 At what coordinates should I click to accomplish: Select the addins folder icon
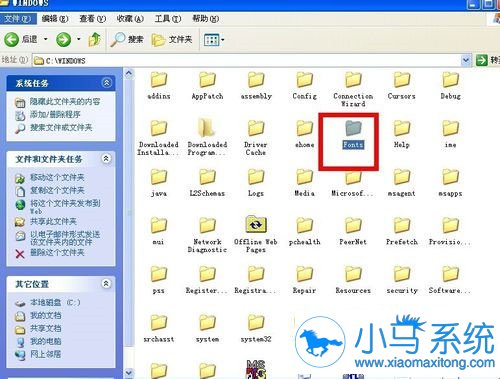point(159,80)
